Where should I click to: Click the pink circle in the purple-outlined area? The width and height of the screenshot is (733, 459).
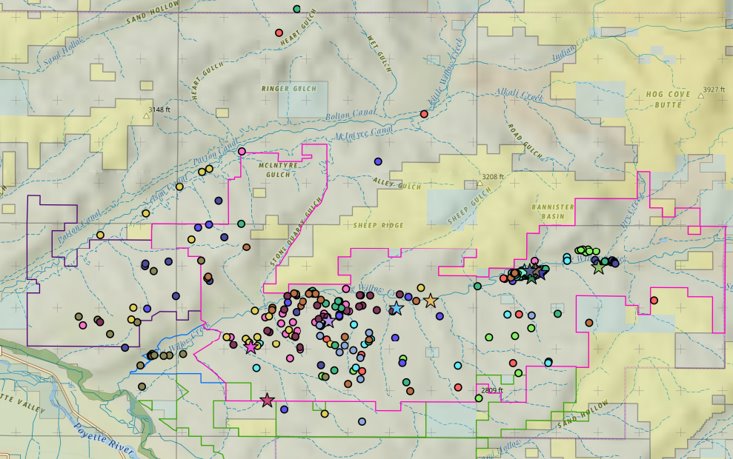pos(83,325)
